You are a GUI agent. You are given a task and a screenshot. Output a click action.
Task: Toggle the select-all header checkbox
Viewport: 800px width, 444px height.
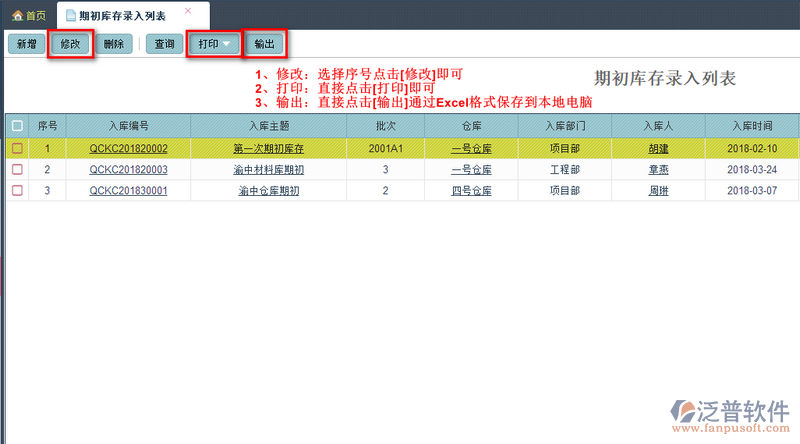17,126
